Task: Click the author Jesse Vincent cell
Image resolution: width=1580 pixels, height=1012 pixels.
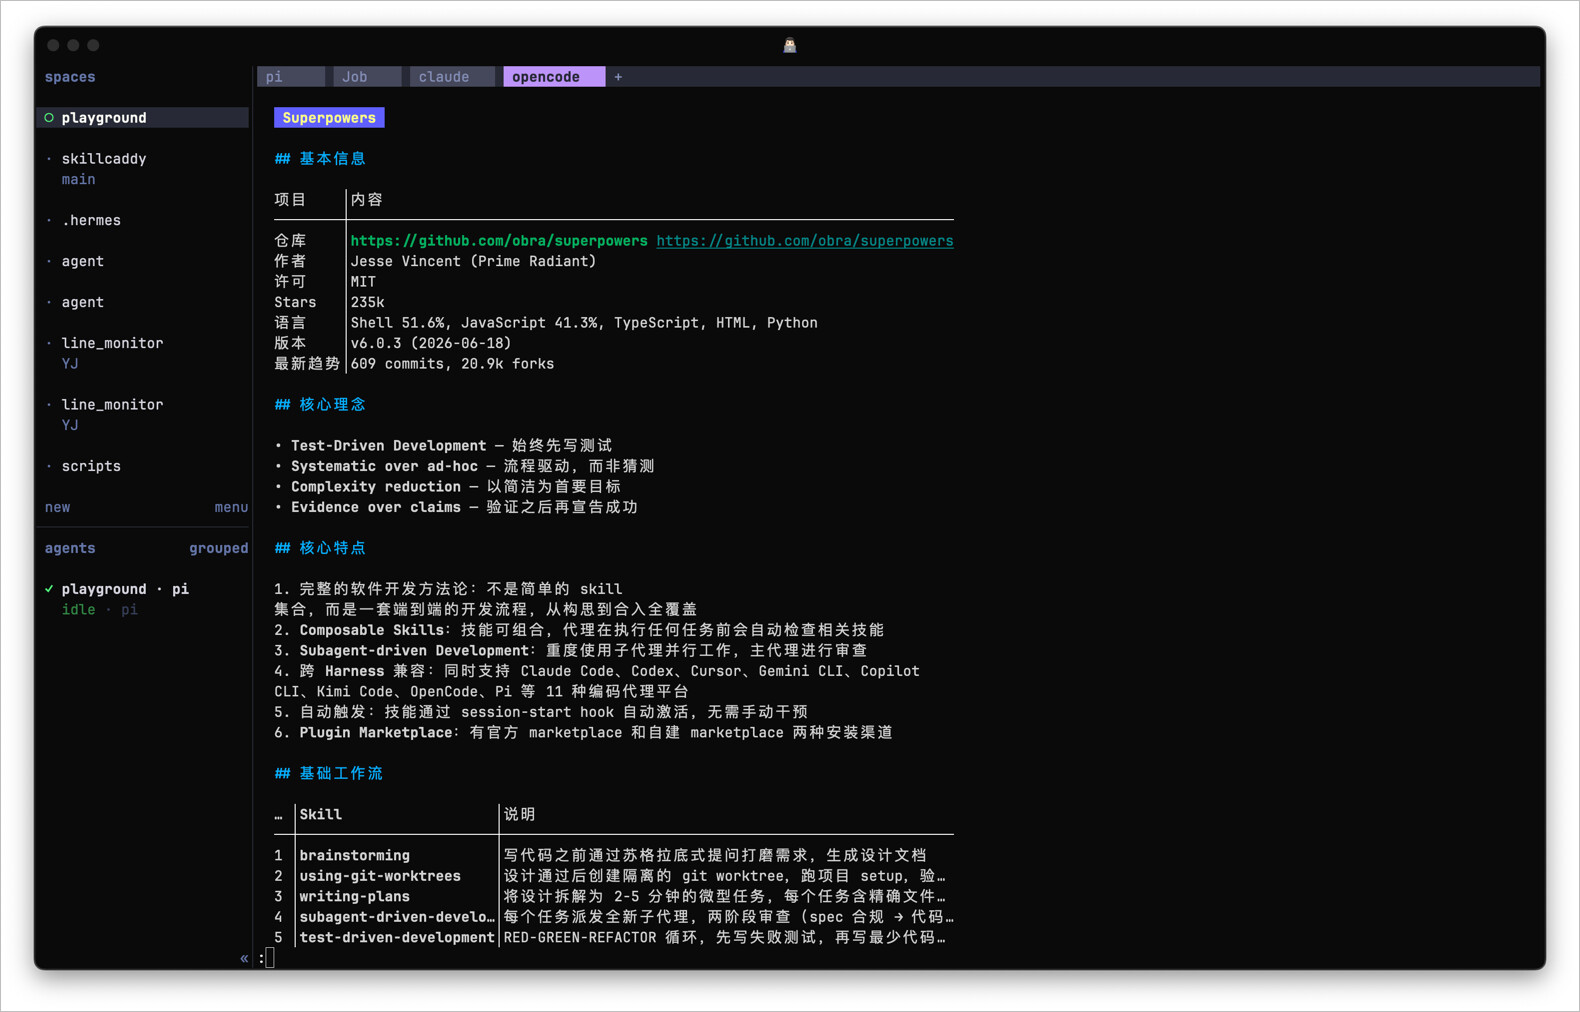Action: click(473, 261)
